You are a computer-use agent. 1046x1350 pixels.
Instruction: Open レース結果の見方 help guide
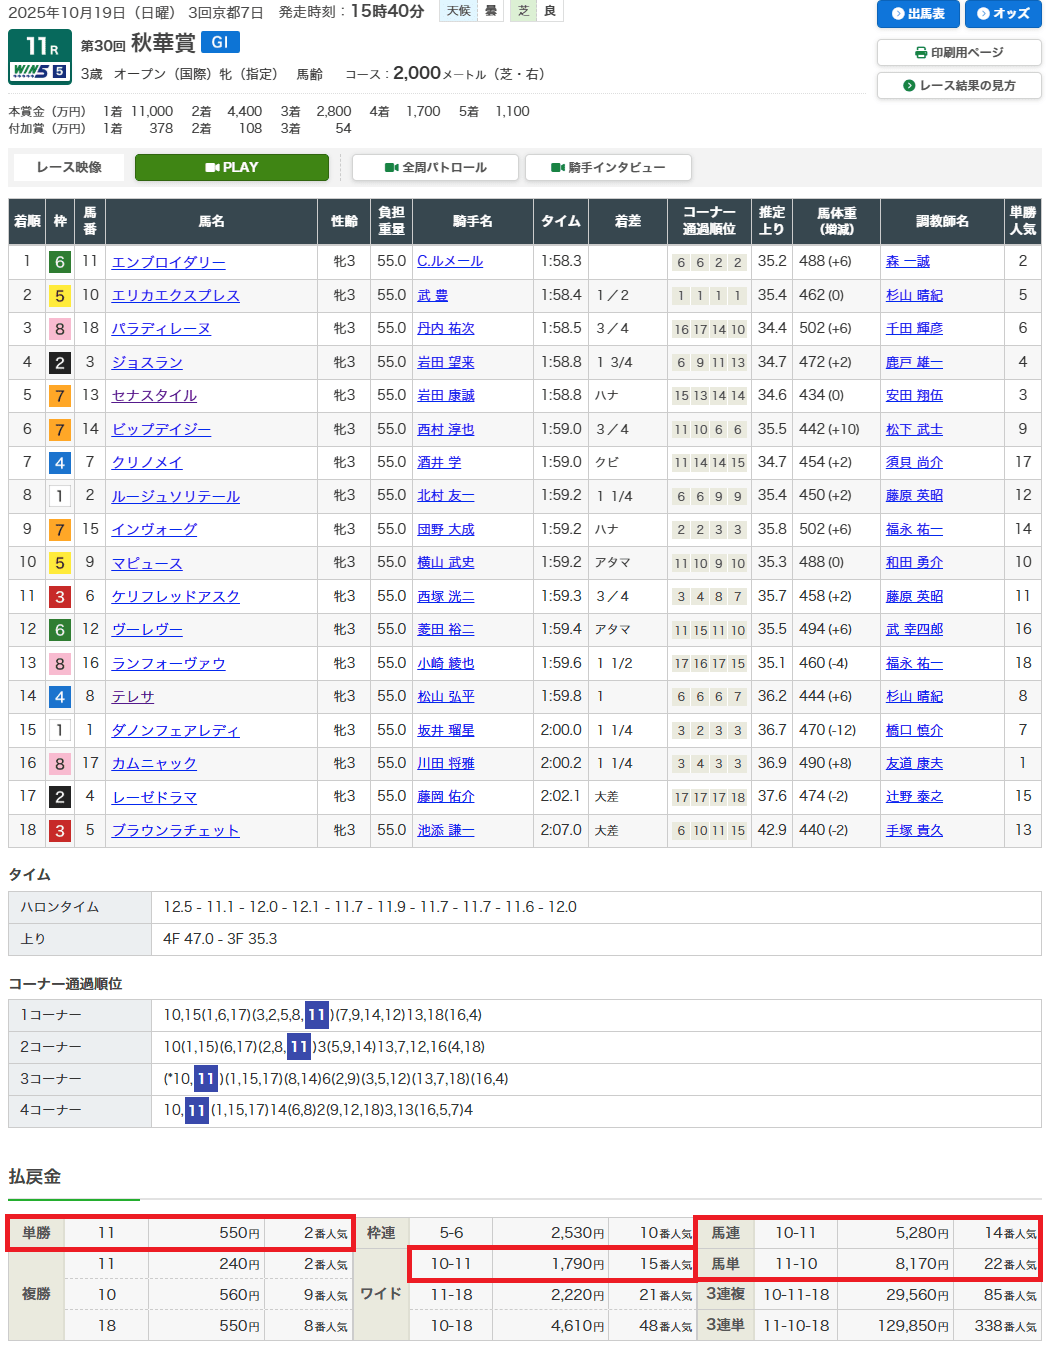pos(959,86)
